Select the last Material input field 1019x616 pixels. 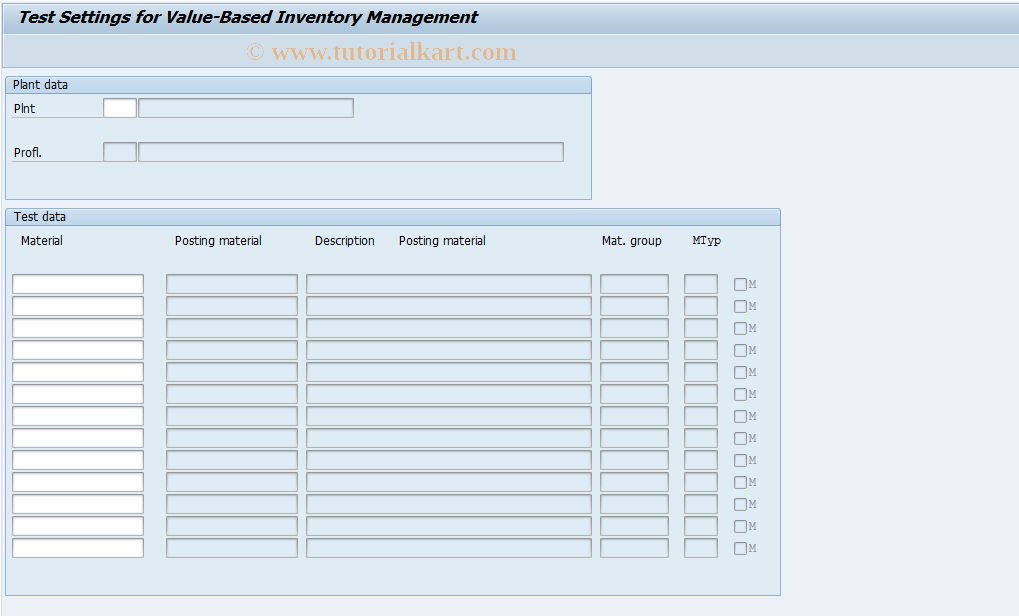point(77,547)
